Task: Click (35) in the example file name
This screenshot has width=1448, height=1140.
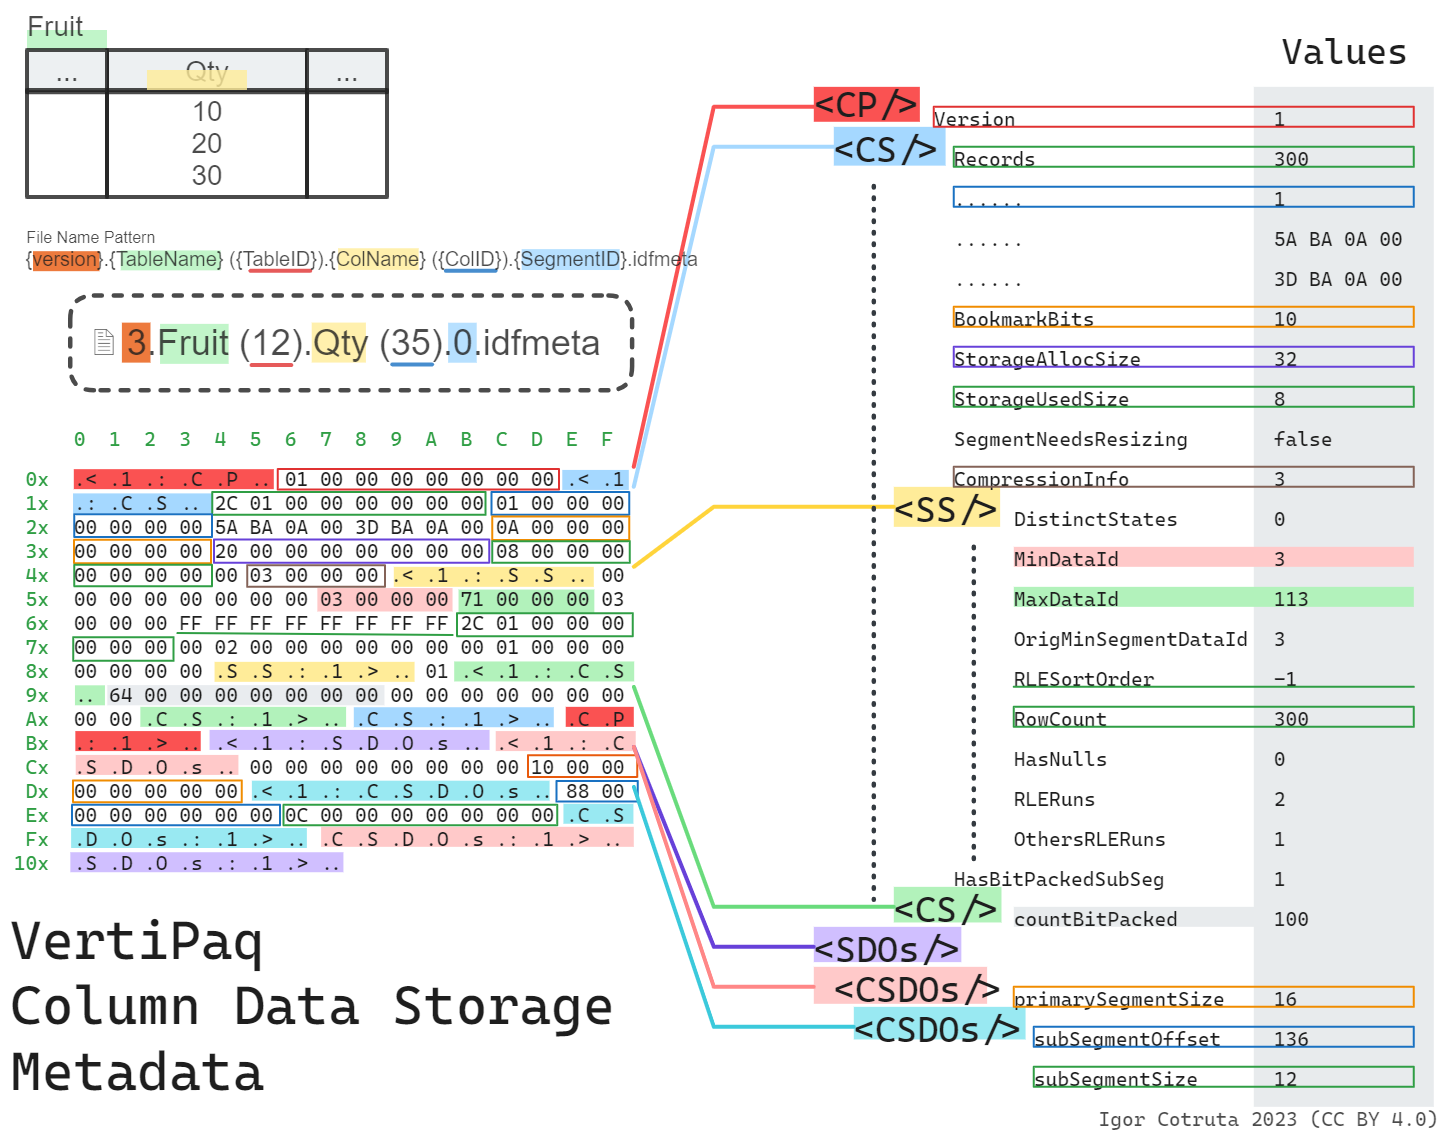Action: [412, 343]
